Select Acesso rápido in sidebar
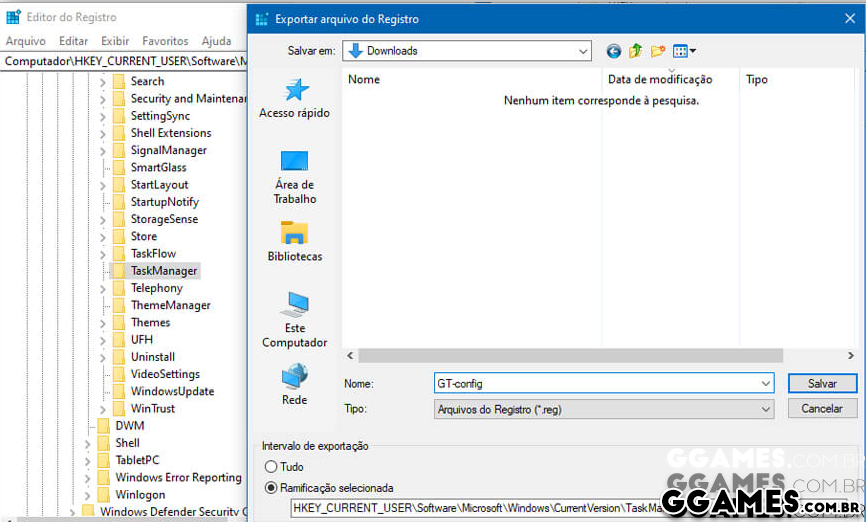The height and width of the screenshot is (522, 866). pyautogui.click(x=294, y=98)
